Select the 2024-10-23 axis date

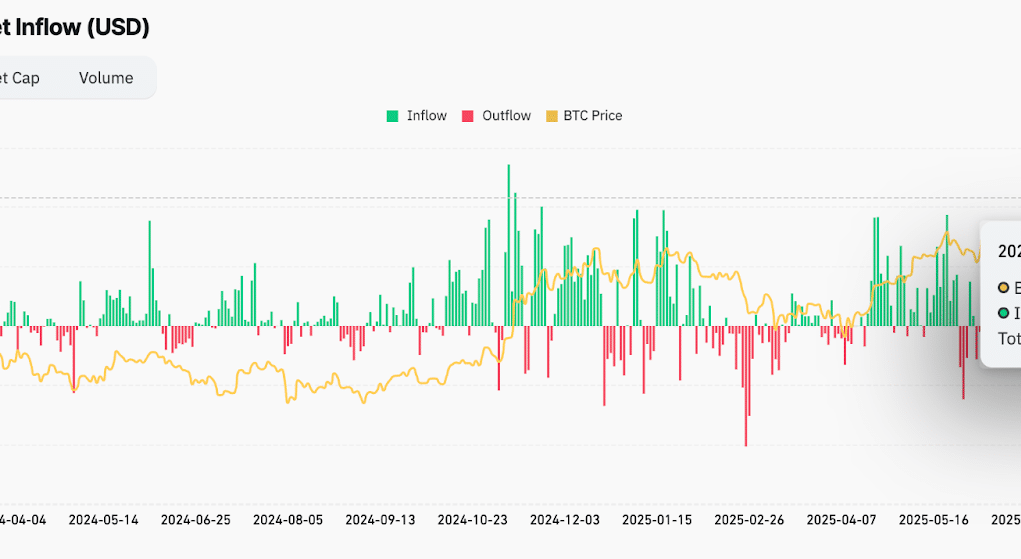(473, 520)
